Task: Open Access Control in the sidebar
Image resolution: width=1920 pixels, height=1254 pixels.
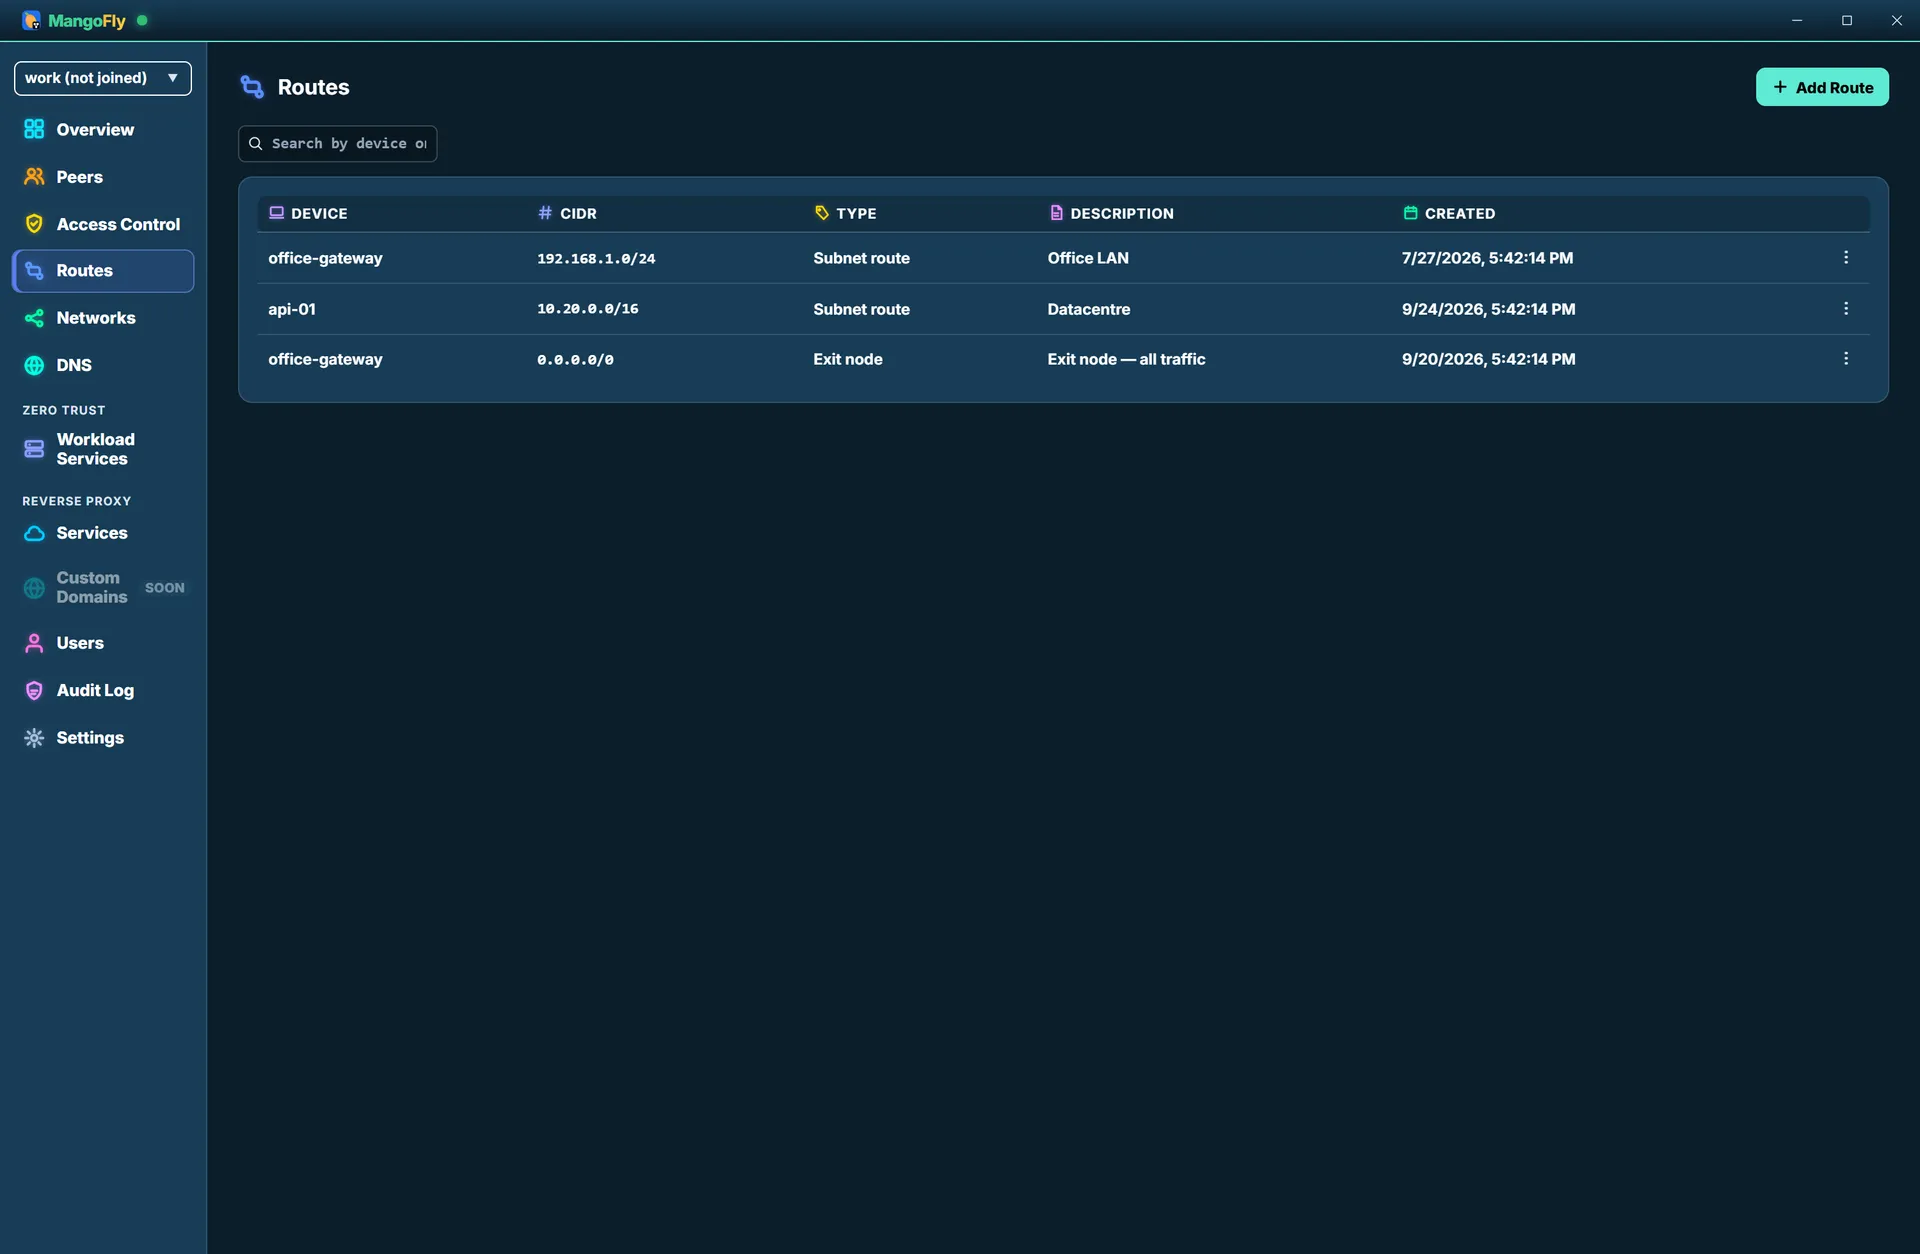Action: pyautogui.click(x=102, y=224)
